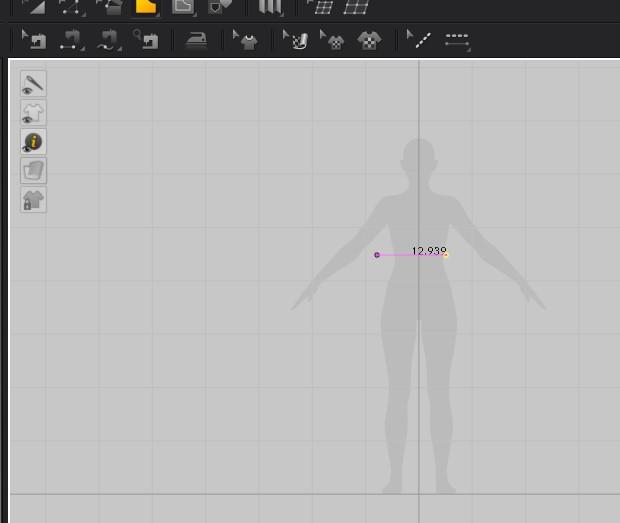
Task: Select the arrow with checkered shirt tool
Action: coord(332,40)
